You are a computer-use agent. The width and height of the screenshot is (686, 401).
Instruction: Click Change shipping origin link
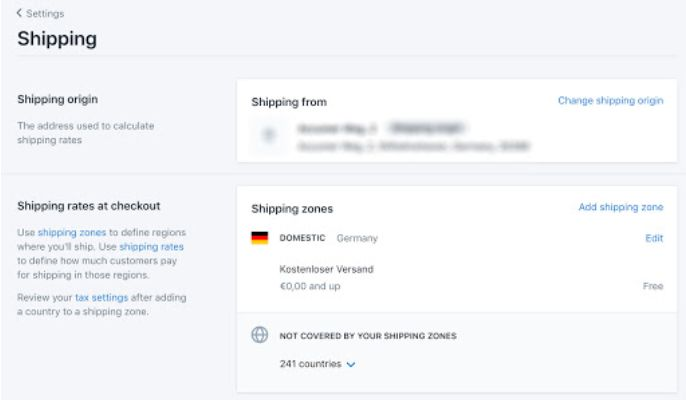click(610, 101)
